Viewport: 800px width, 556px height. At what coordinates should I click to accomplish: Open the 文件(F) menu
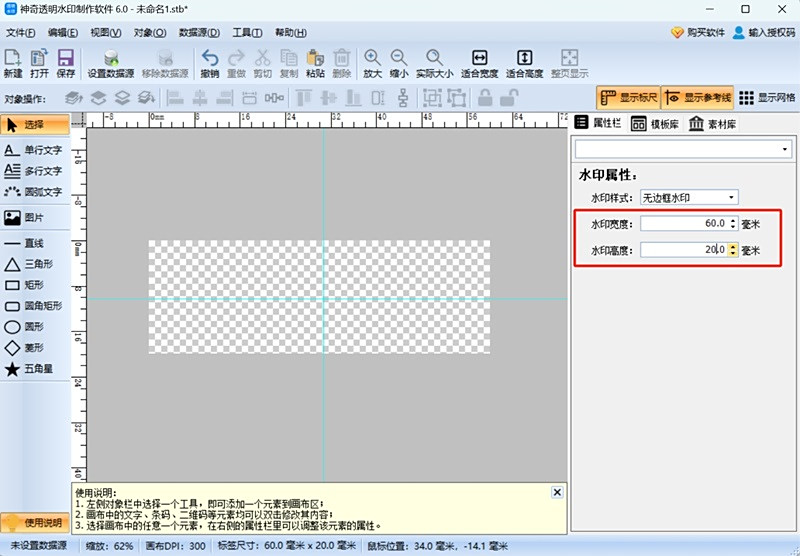pos(20,33)
